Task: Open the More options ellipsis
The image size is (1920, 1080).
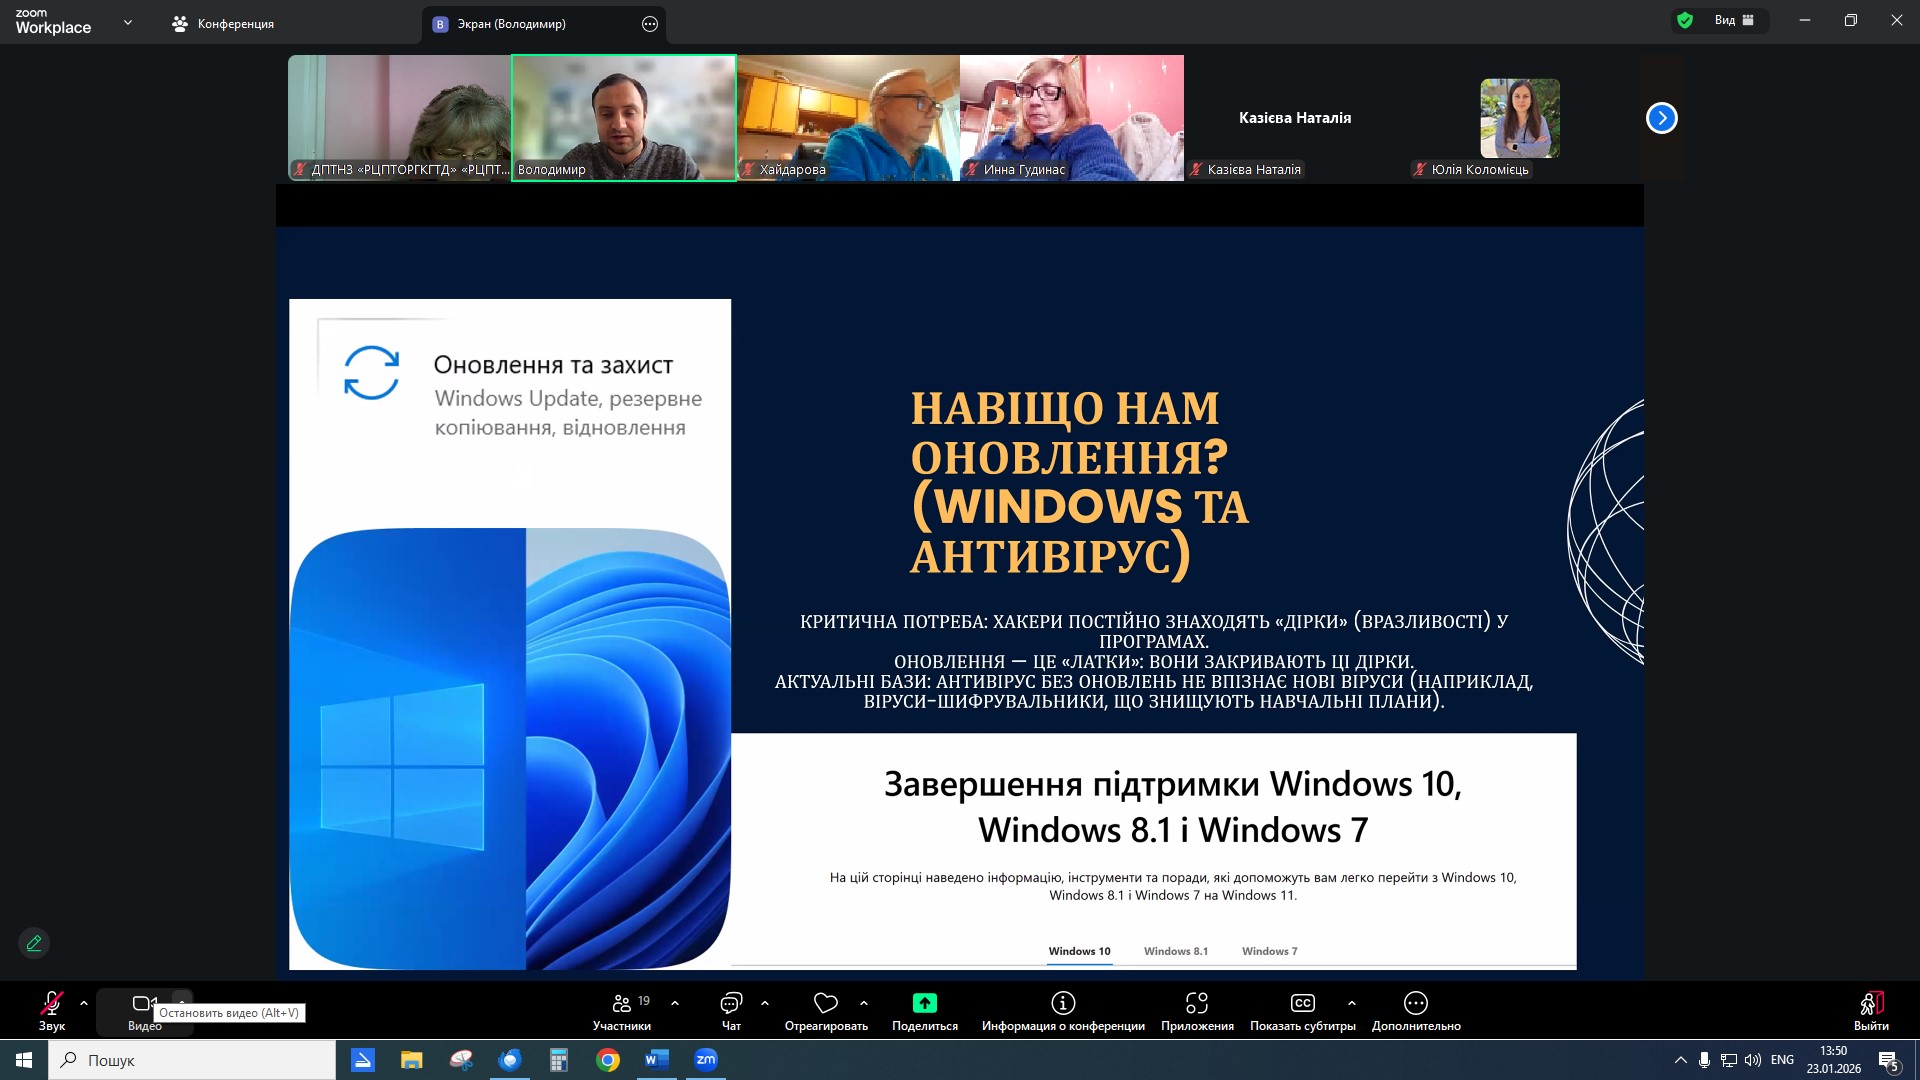Action: coord(1415,1003)
